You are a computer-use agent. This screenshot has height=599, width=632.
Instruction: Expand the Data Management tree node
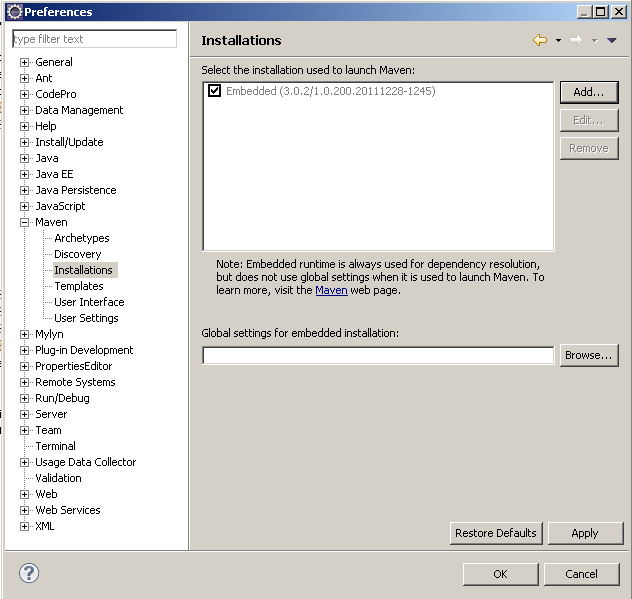(25, 110)
